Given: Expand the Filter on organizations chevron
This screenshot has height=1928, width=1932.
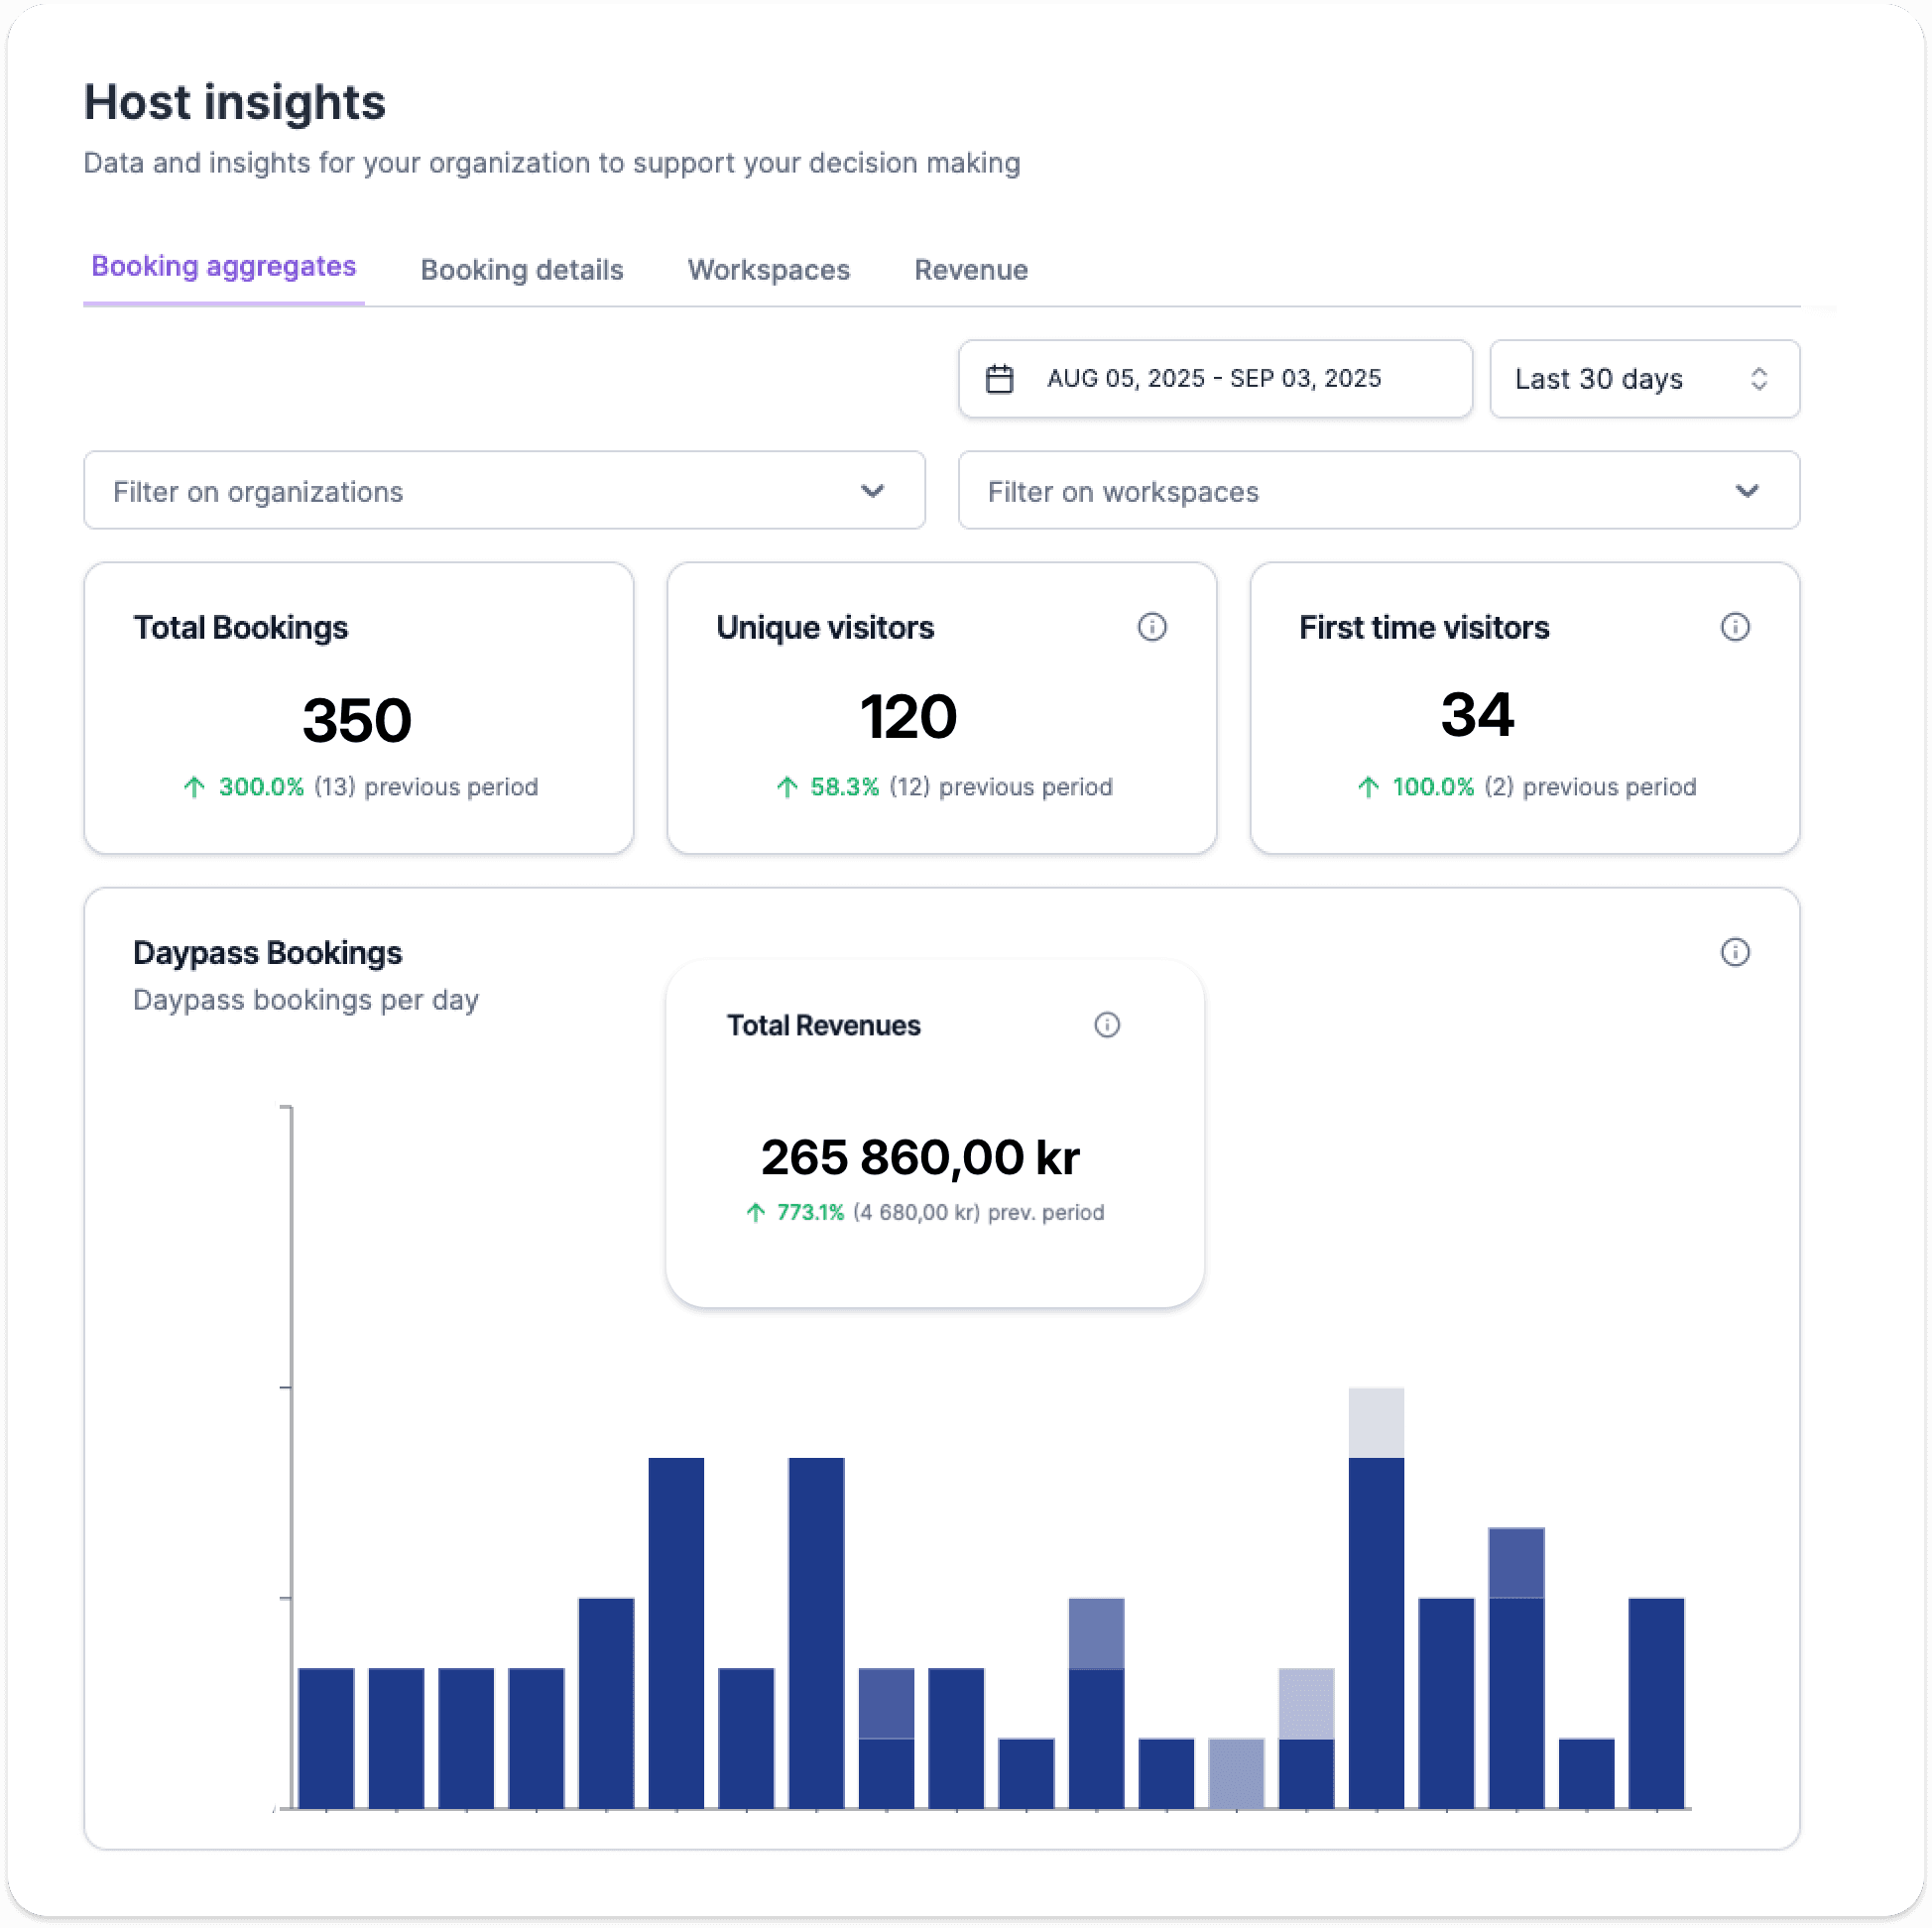Looking at the screenshot, I should coord(872,491).
